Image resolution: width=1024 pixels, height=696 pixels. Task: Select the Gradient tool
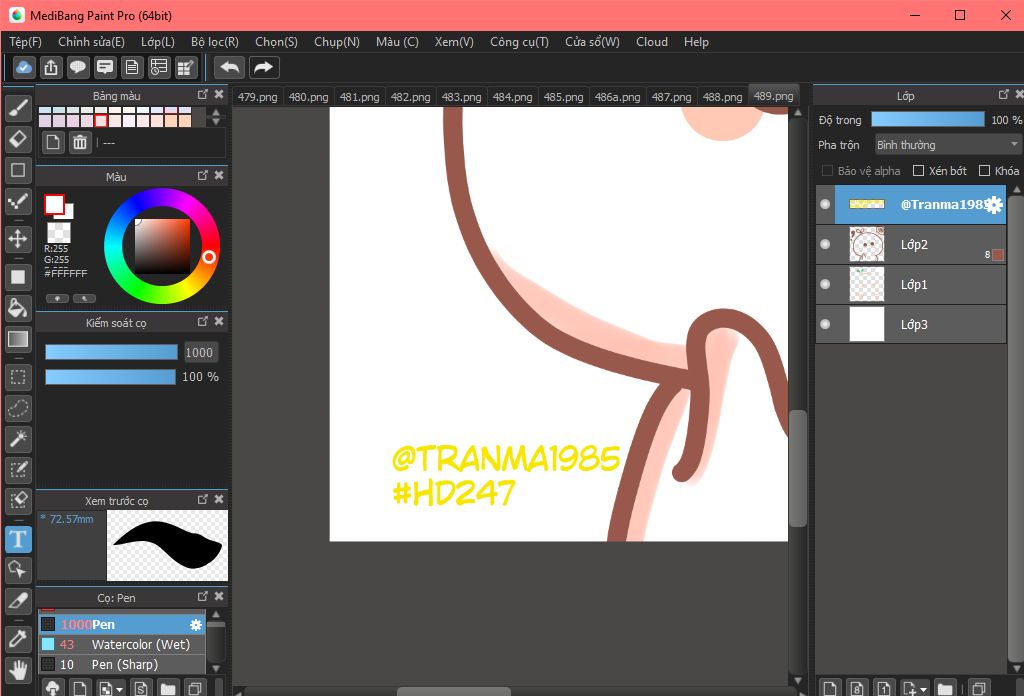(x=18, y=339)
